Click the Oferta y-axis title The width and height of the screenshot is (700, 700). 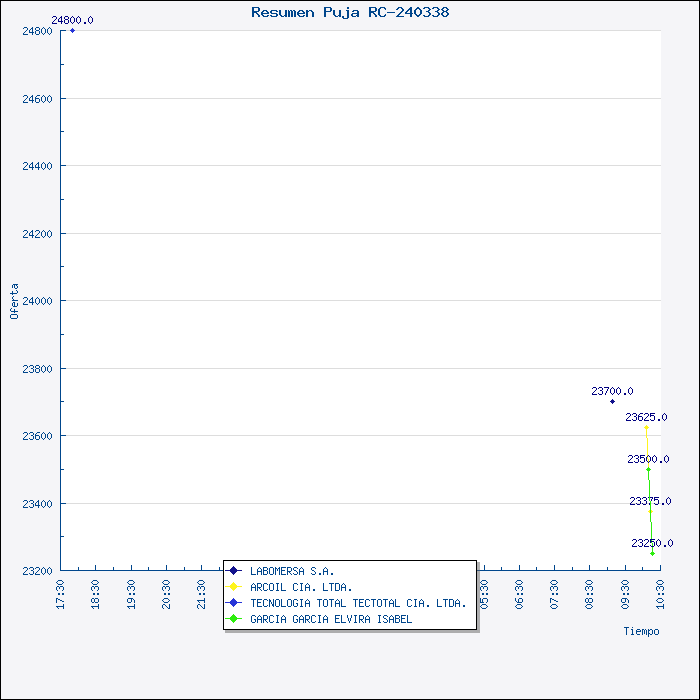coord(14,301)
